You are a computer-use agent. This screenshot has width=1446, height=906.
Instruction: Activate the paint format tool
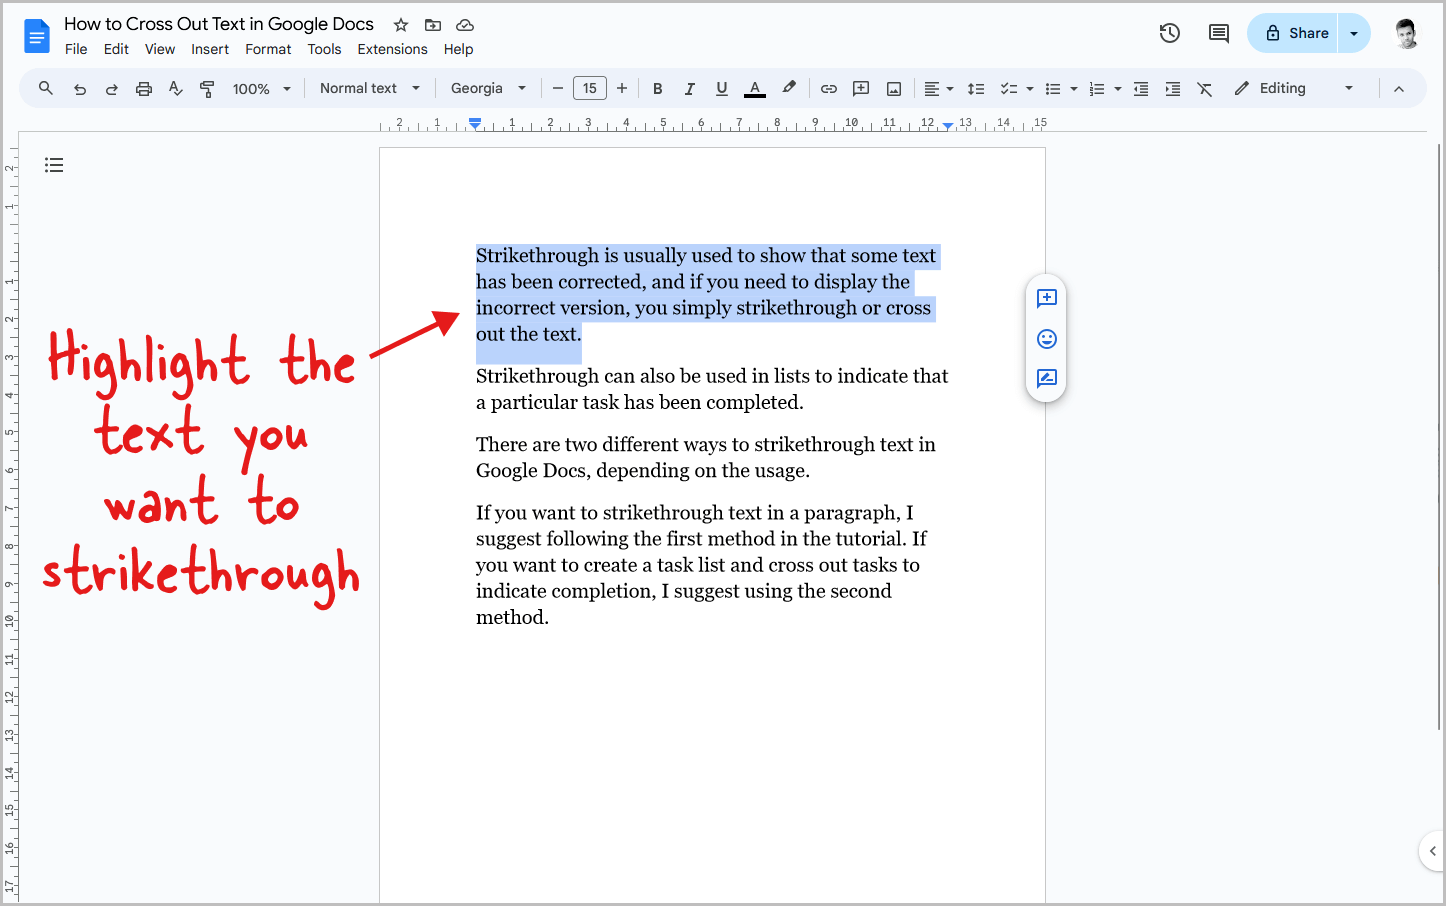[x=207, y=89]
